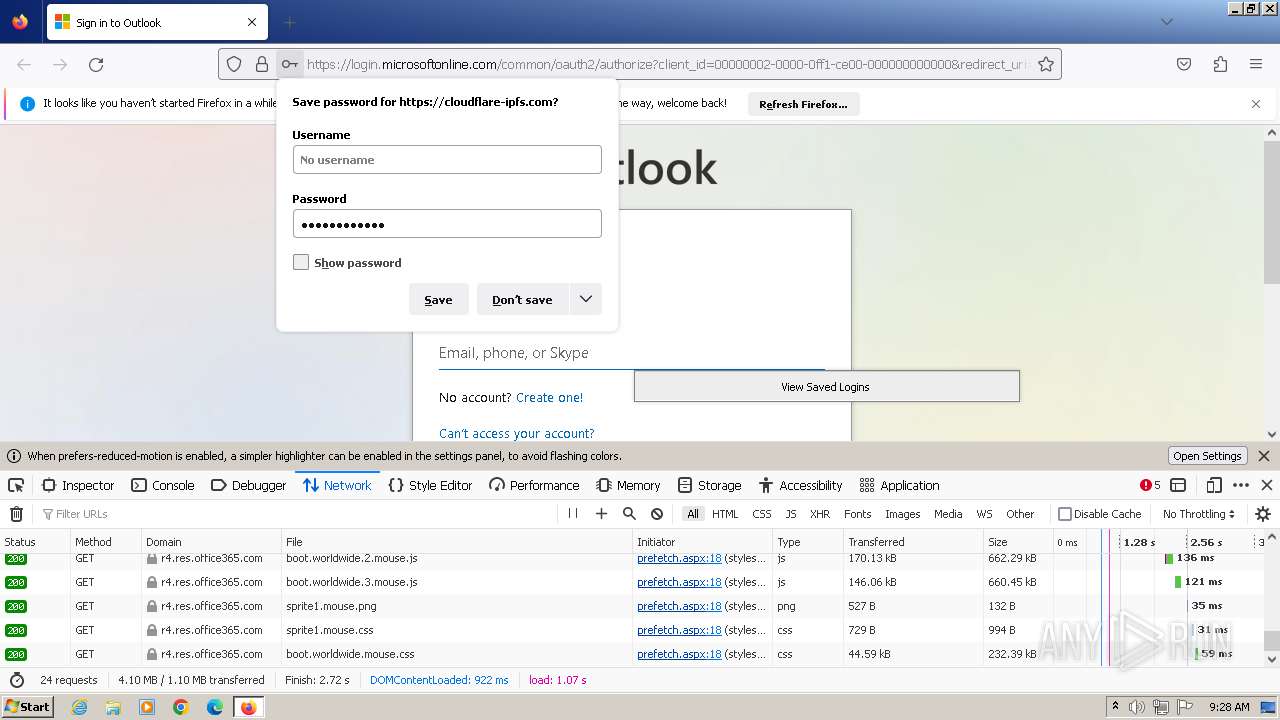Filter requests by HTML
The height and width of the screenshot is (720, 1280).
pos(725,514)
